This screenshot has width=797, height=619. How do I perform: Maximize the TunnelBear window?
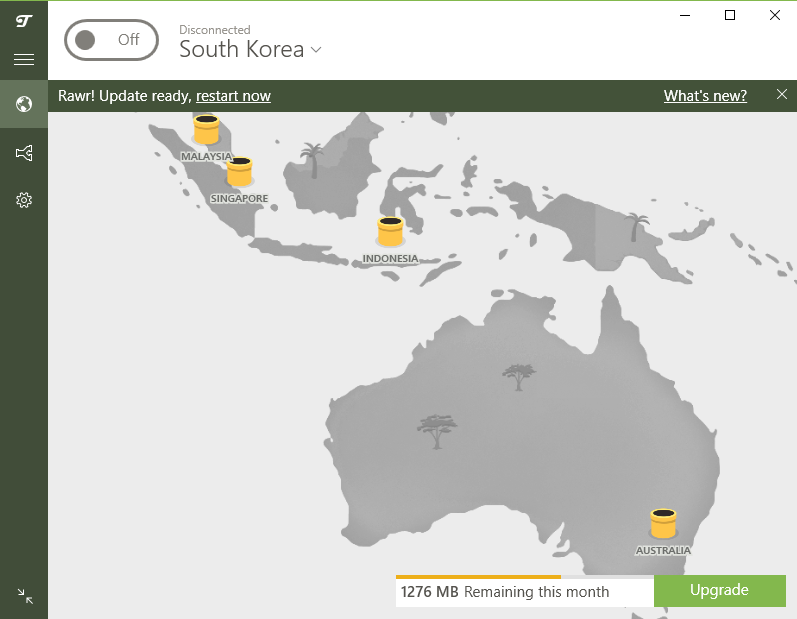pyautogui.click(x=730, y=15)
